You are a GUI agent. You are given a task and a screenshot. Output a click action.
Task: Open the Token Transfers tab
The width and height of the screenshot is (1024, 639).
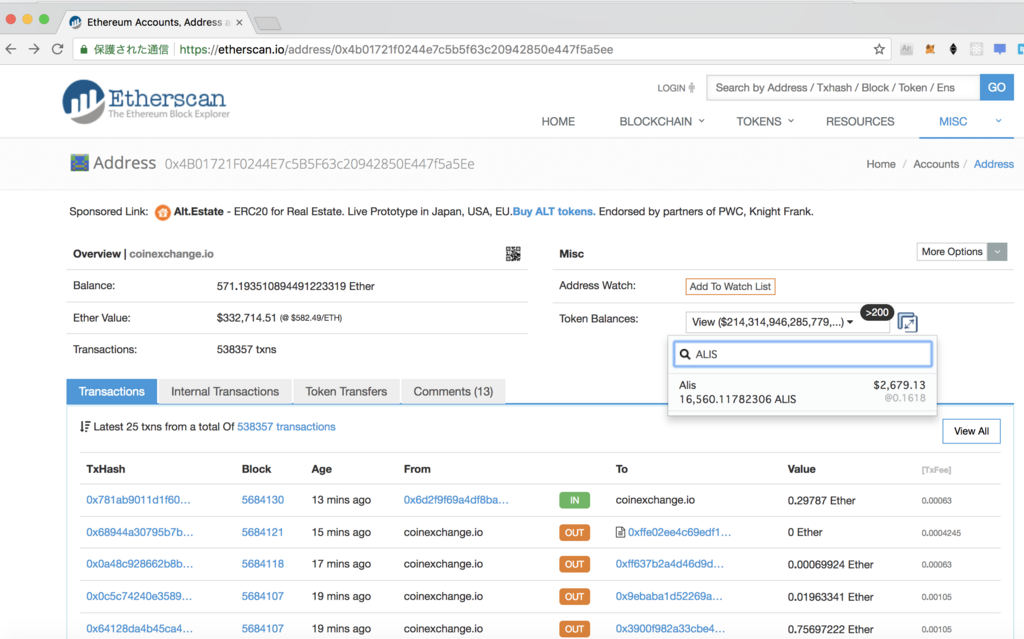346,391
